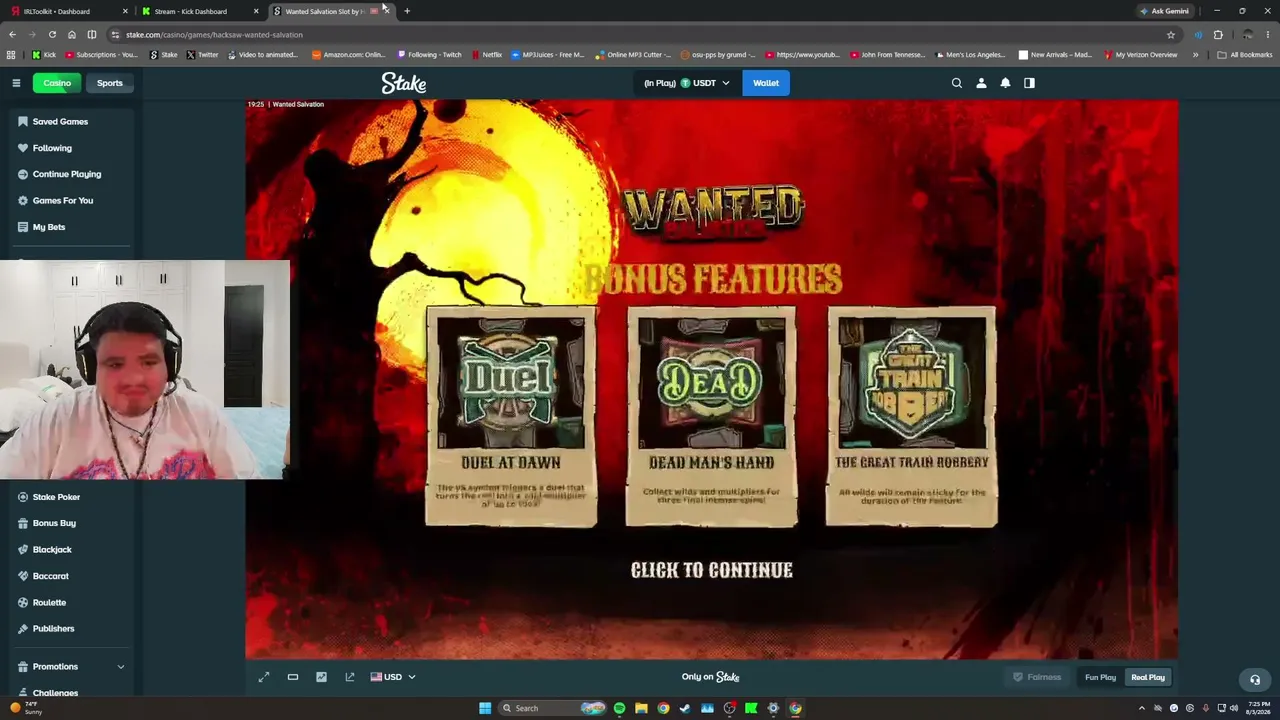Click the Windows taskbar Search box
The height and width of the screenshot is (720, 1280).
click(x=553, y=708)
